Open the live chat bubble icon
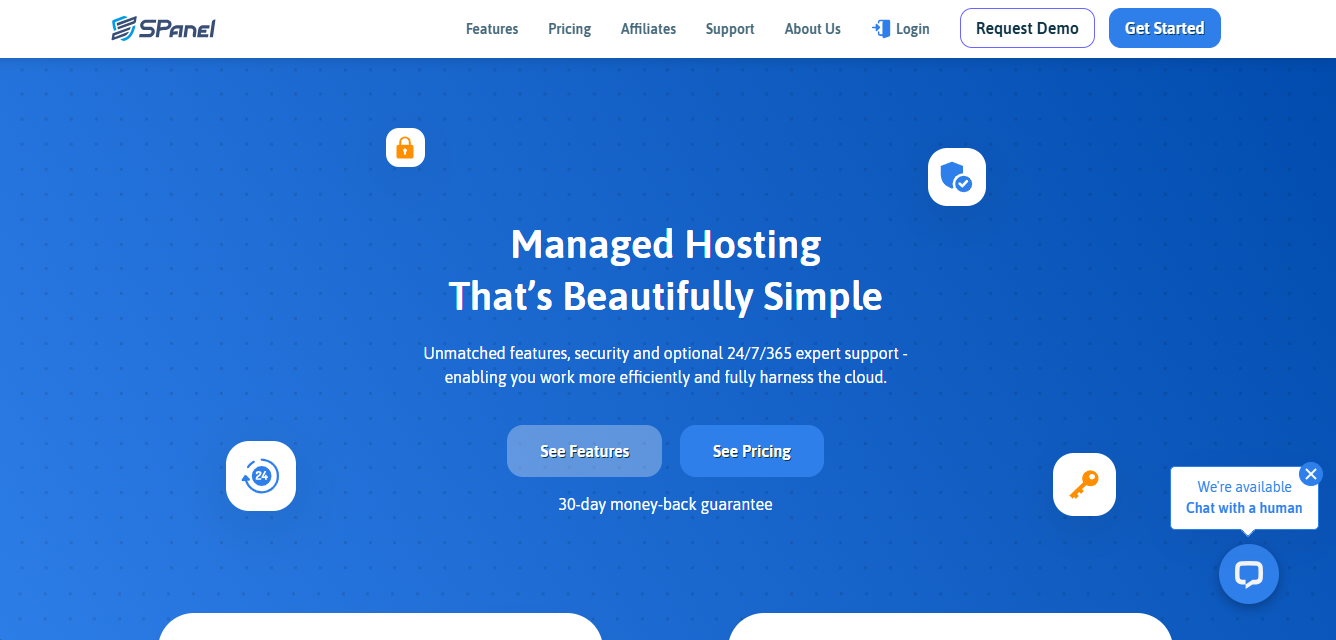 tap(1248, 574)
